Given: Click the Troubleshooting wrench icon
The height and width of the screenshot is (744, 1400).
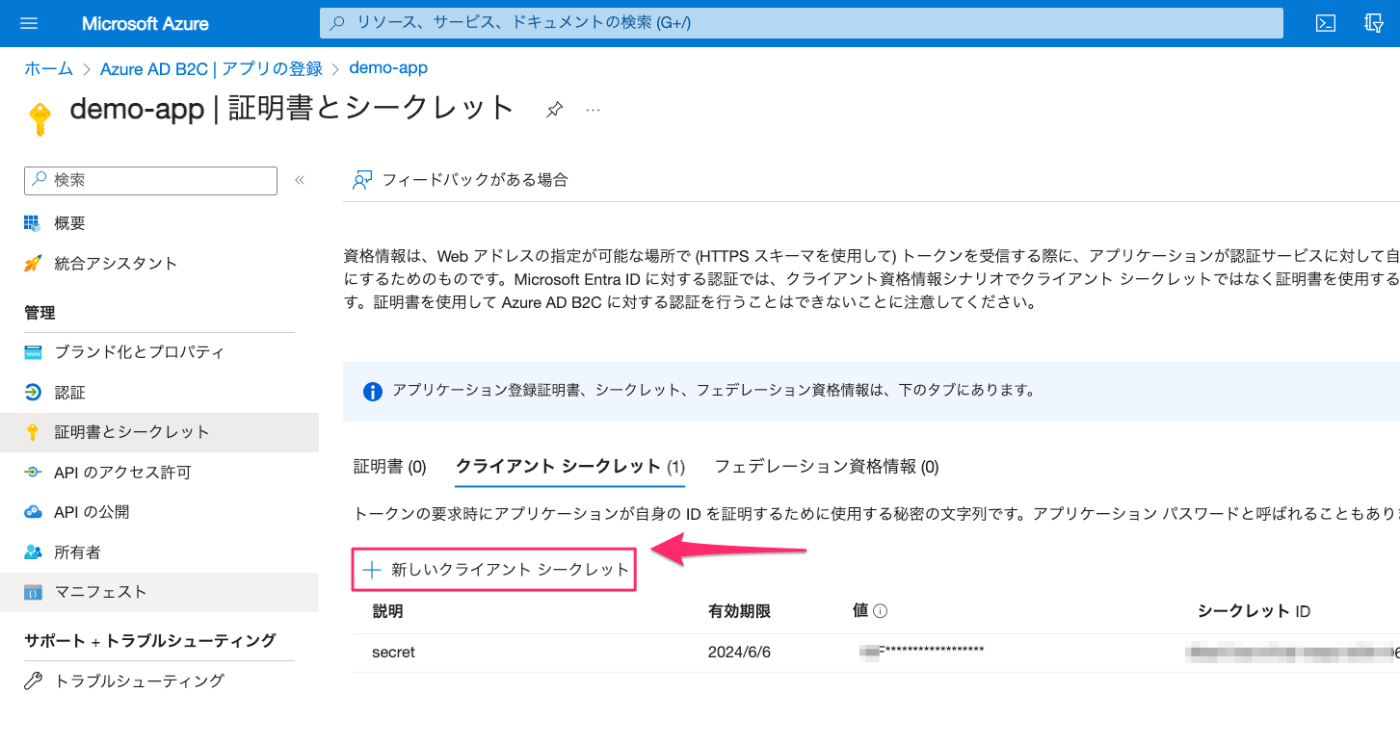Looking at the screenshot, I should pyautogui.click(x=33, y=681).
